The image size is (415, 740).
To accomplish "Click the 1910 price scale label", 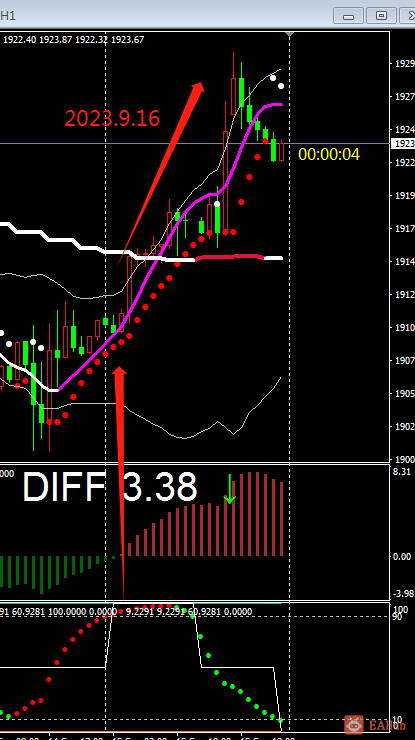I will [405, 328].
